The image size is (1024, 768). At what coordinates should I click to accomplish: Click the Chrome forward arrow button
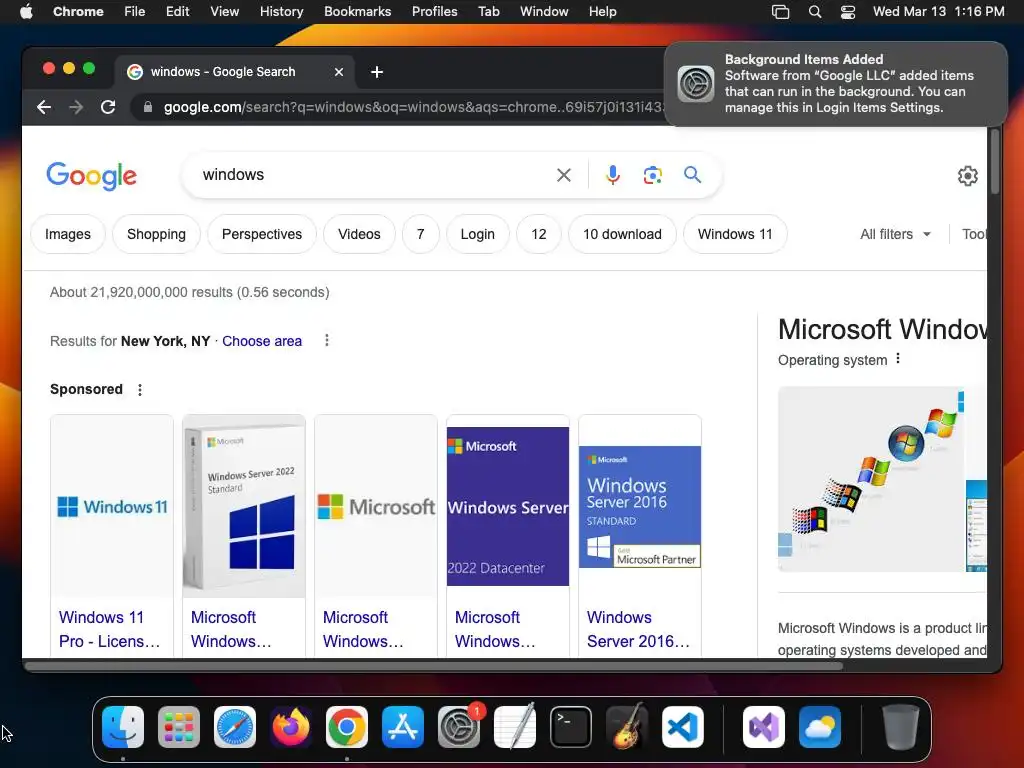pyautogui.click(x=76, y=107)
